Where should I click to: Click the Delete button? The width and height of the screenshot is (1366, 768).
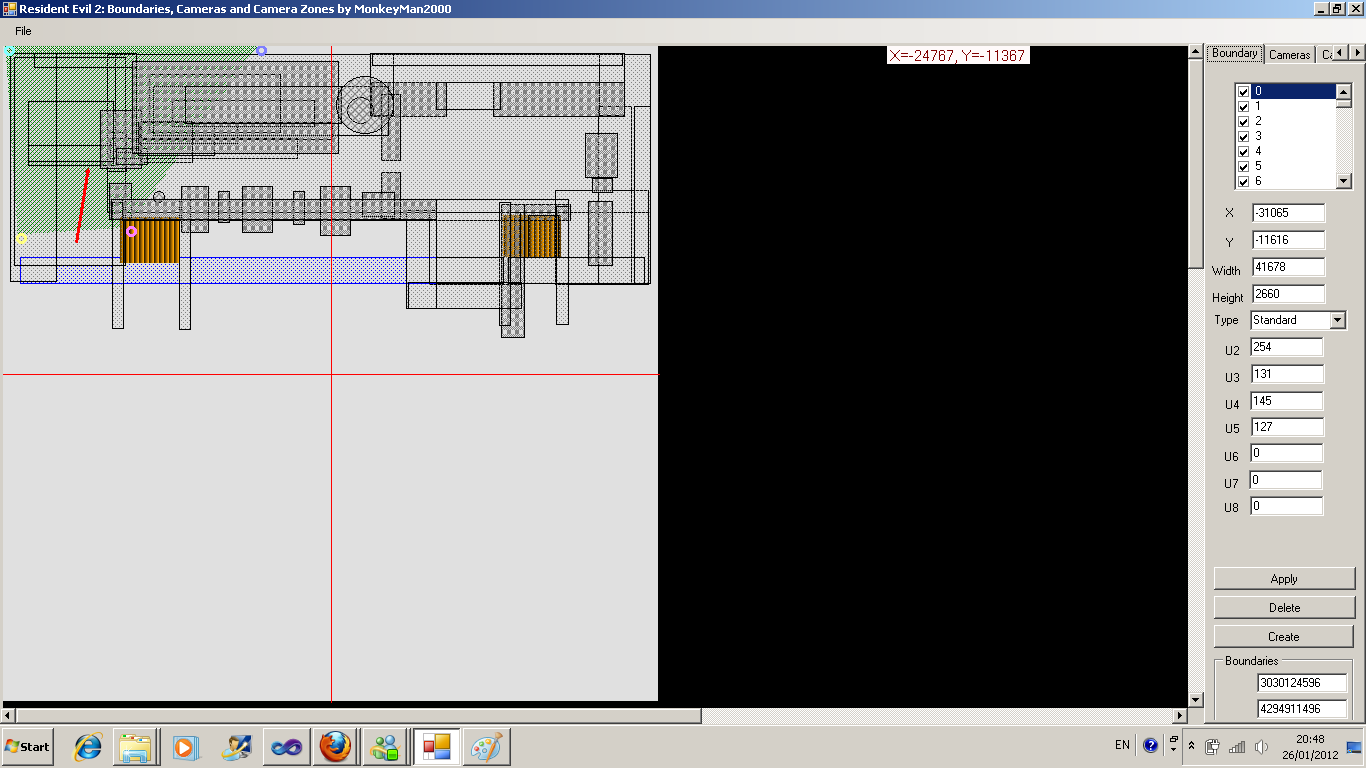point(1284,607)
